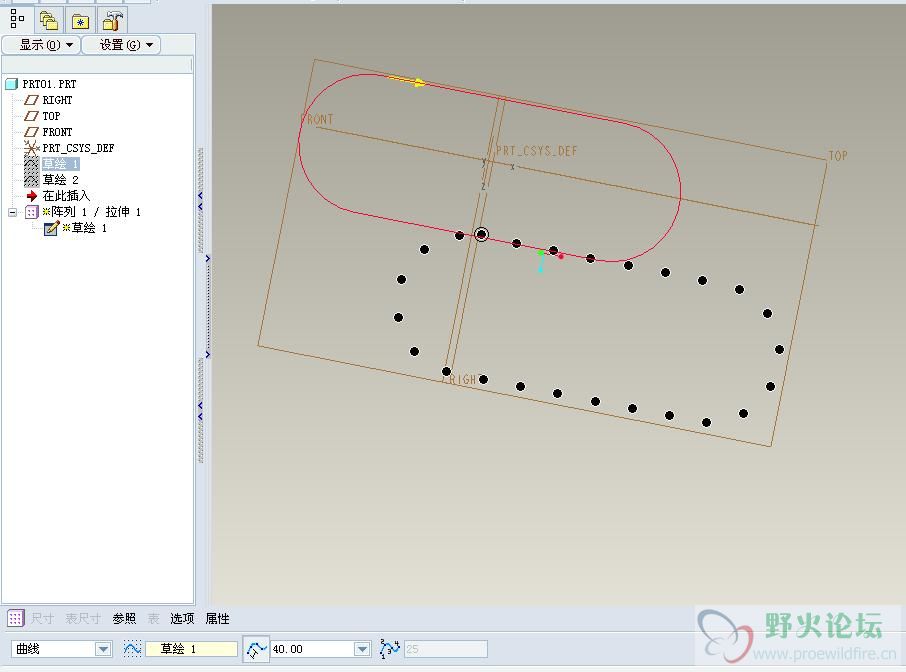Click the curve sketch collector icon
Viewport: 906px width, 672px height.
[132, 648]
